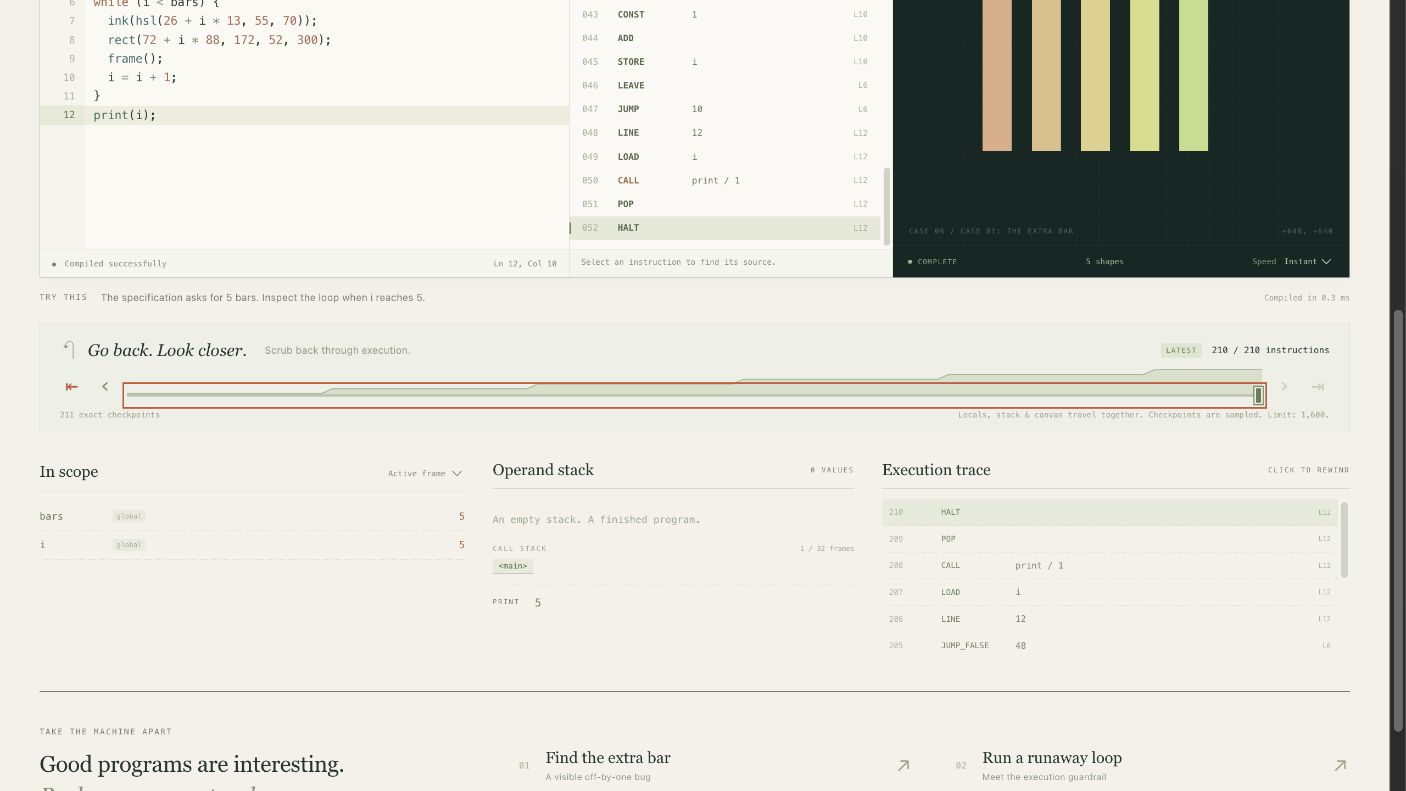Jump to first checkpoint in timeline
Viewport: 1406px width, 791px height.
click(71, 387)
